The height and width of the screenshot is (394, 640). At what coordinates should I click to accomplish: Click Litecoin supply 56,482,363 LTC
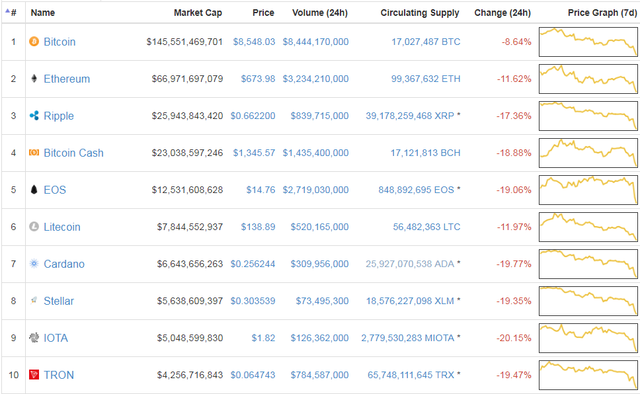point(427,227)
